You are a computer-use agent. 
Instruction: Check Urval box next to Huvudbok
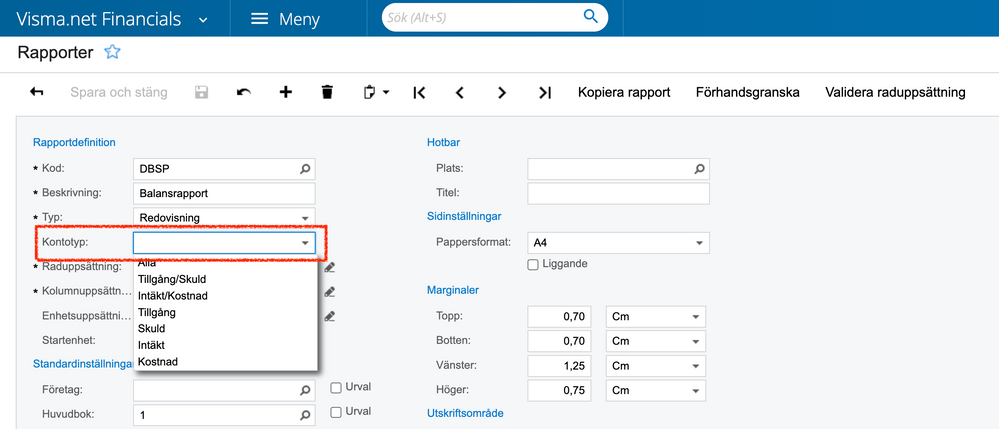tap(336, 412)
